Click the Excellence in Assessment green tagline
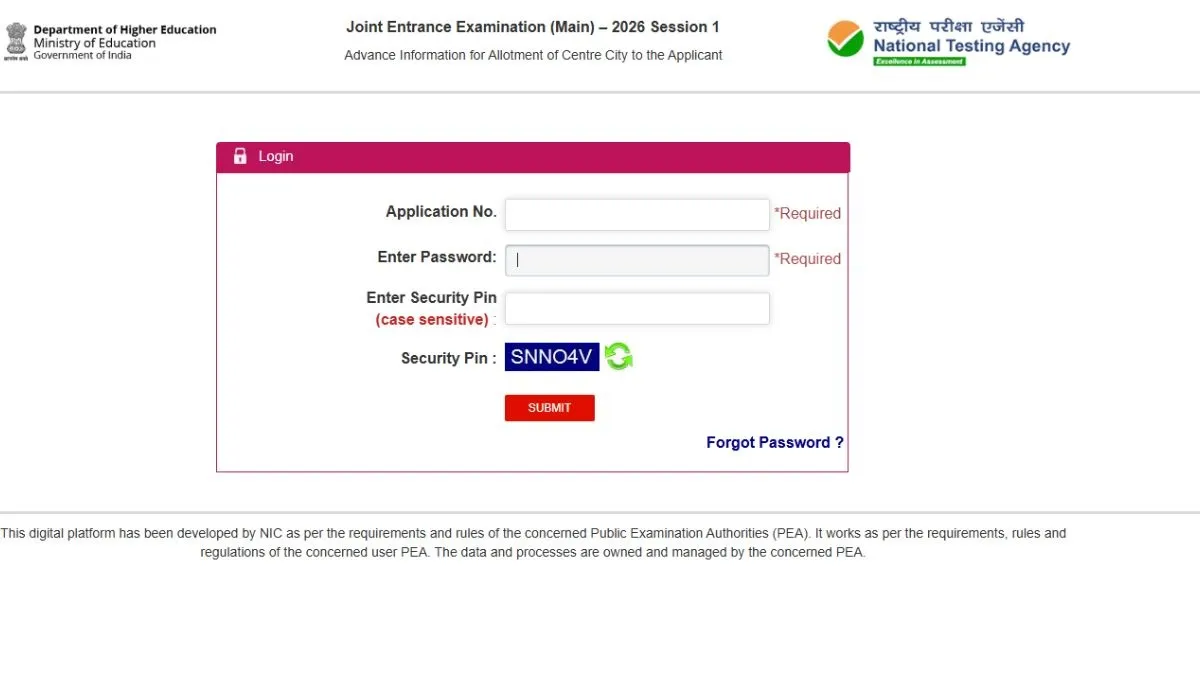This screenshot has height=675, width=1200. [919, 62]
